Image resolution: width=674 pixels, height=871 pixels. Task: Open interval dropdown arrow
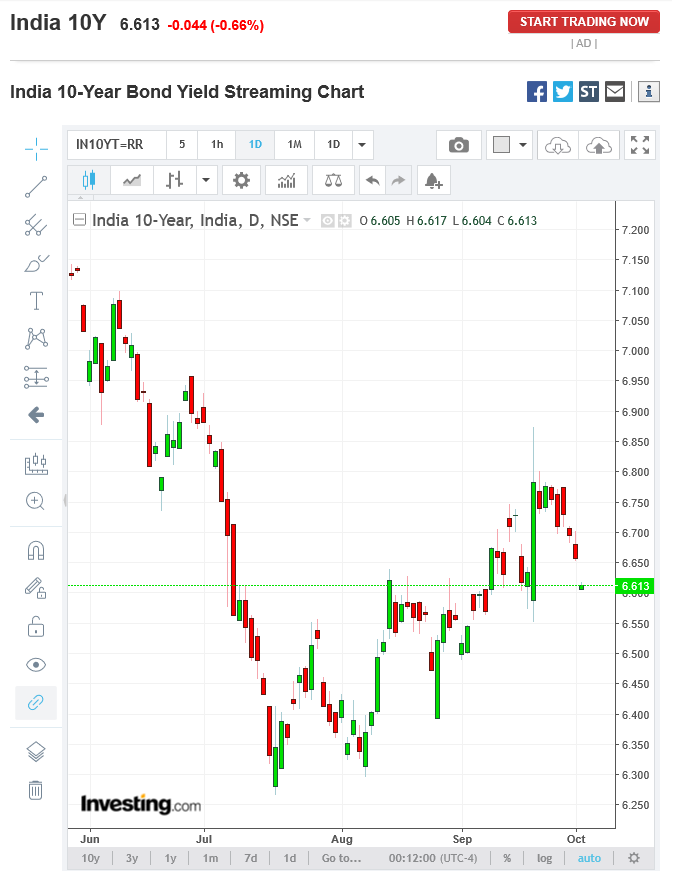pos(362,145)
